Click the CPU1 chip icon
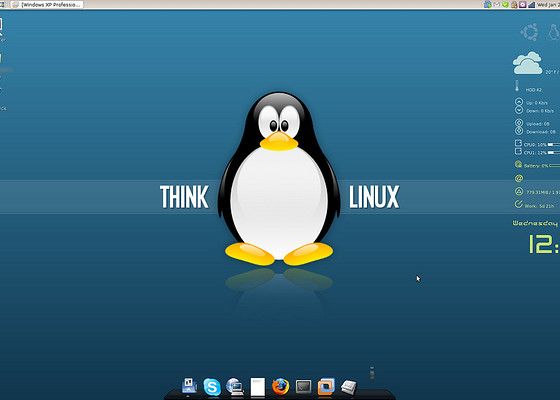 [x=518, y=151]
